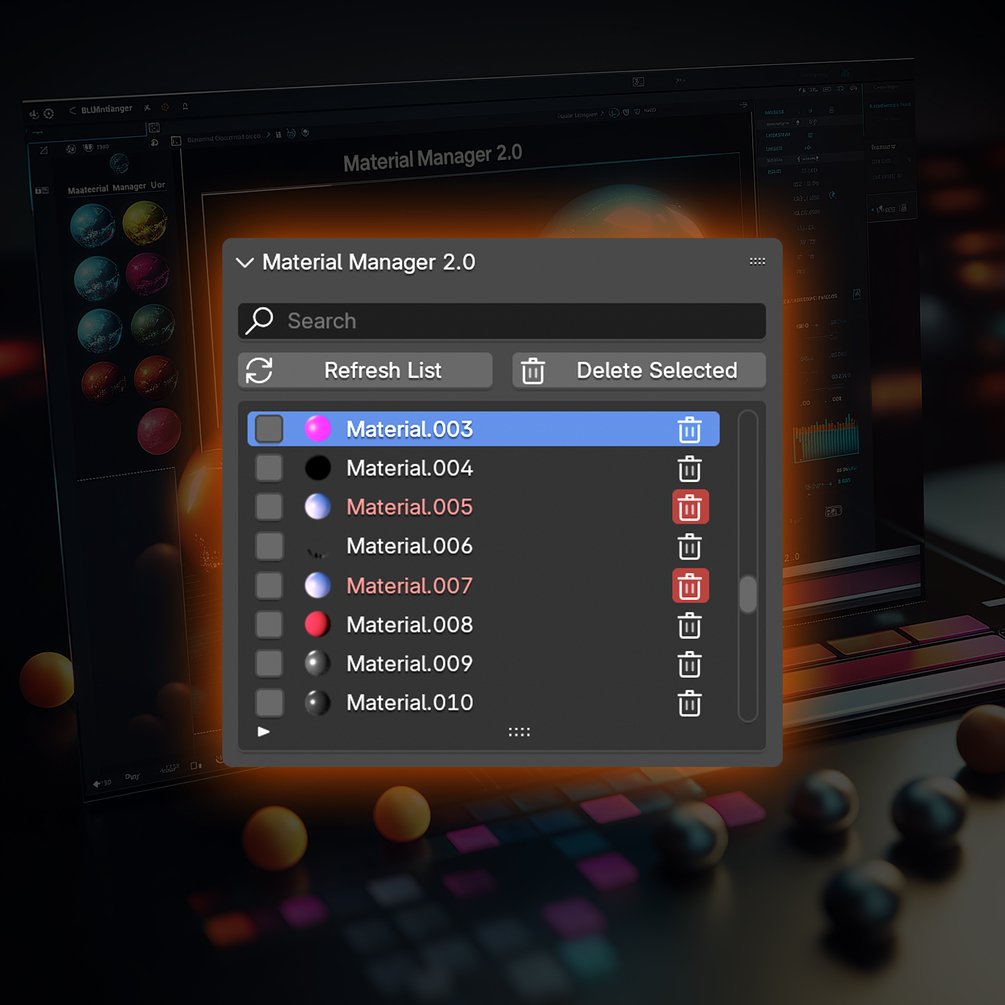This screenshot has height=1005, width=1005.
Task: Check the selection box beside Material.007
Action: click(x=268, y=585)
